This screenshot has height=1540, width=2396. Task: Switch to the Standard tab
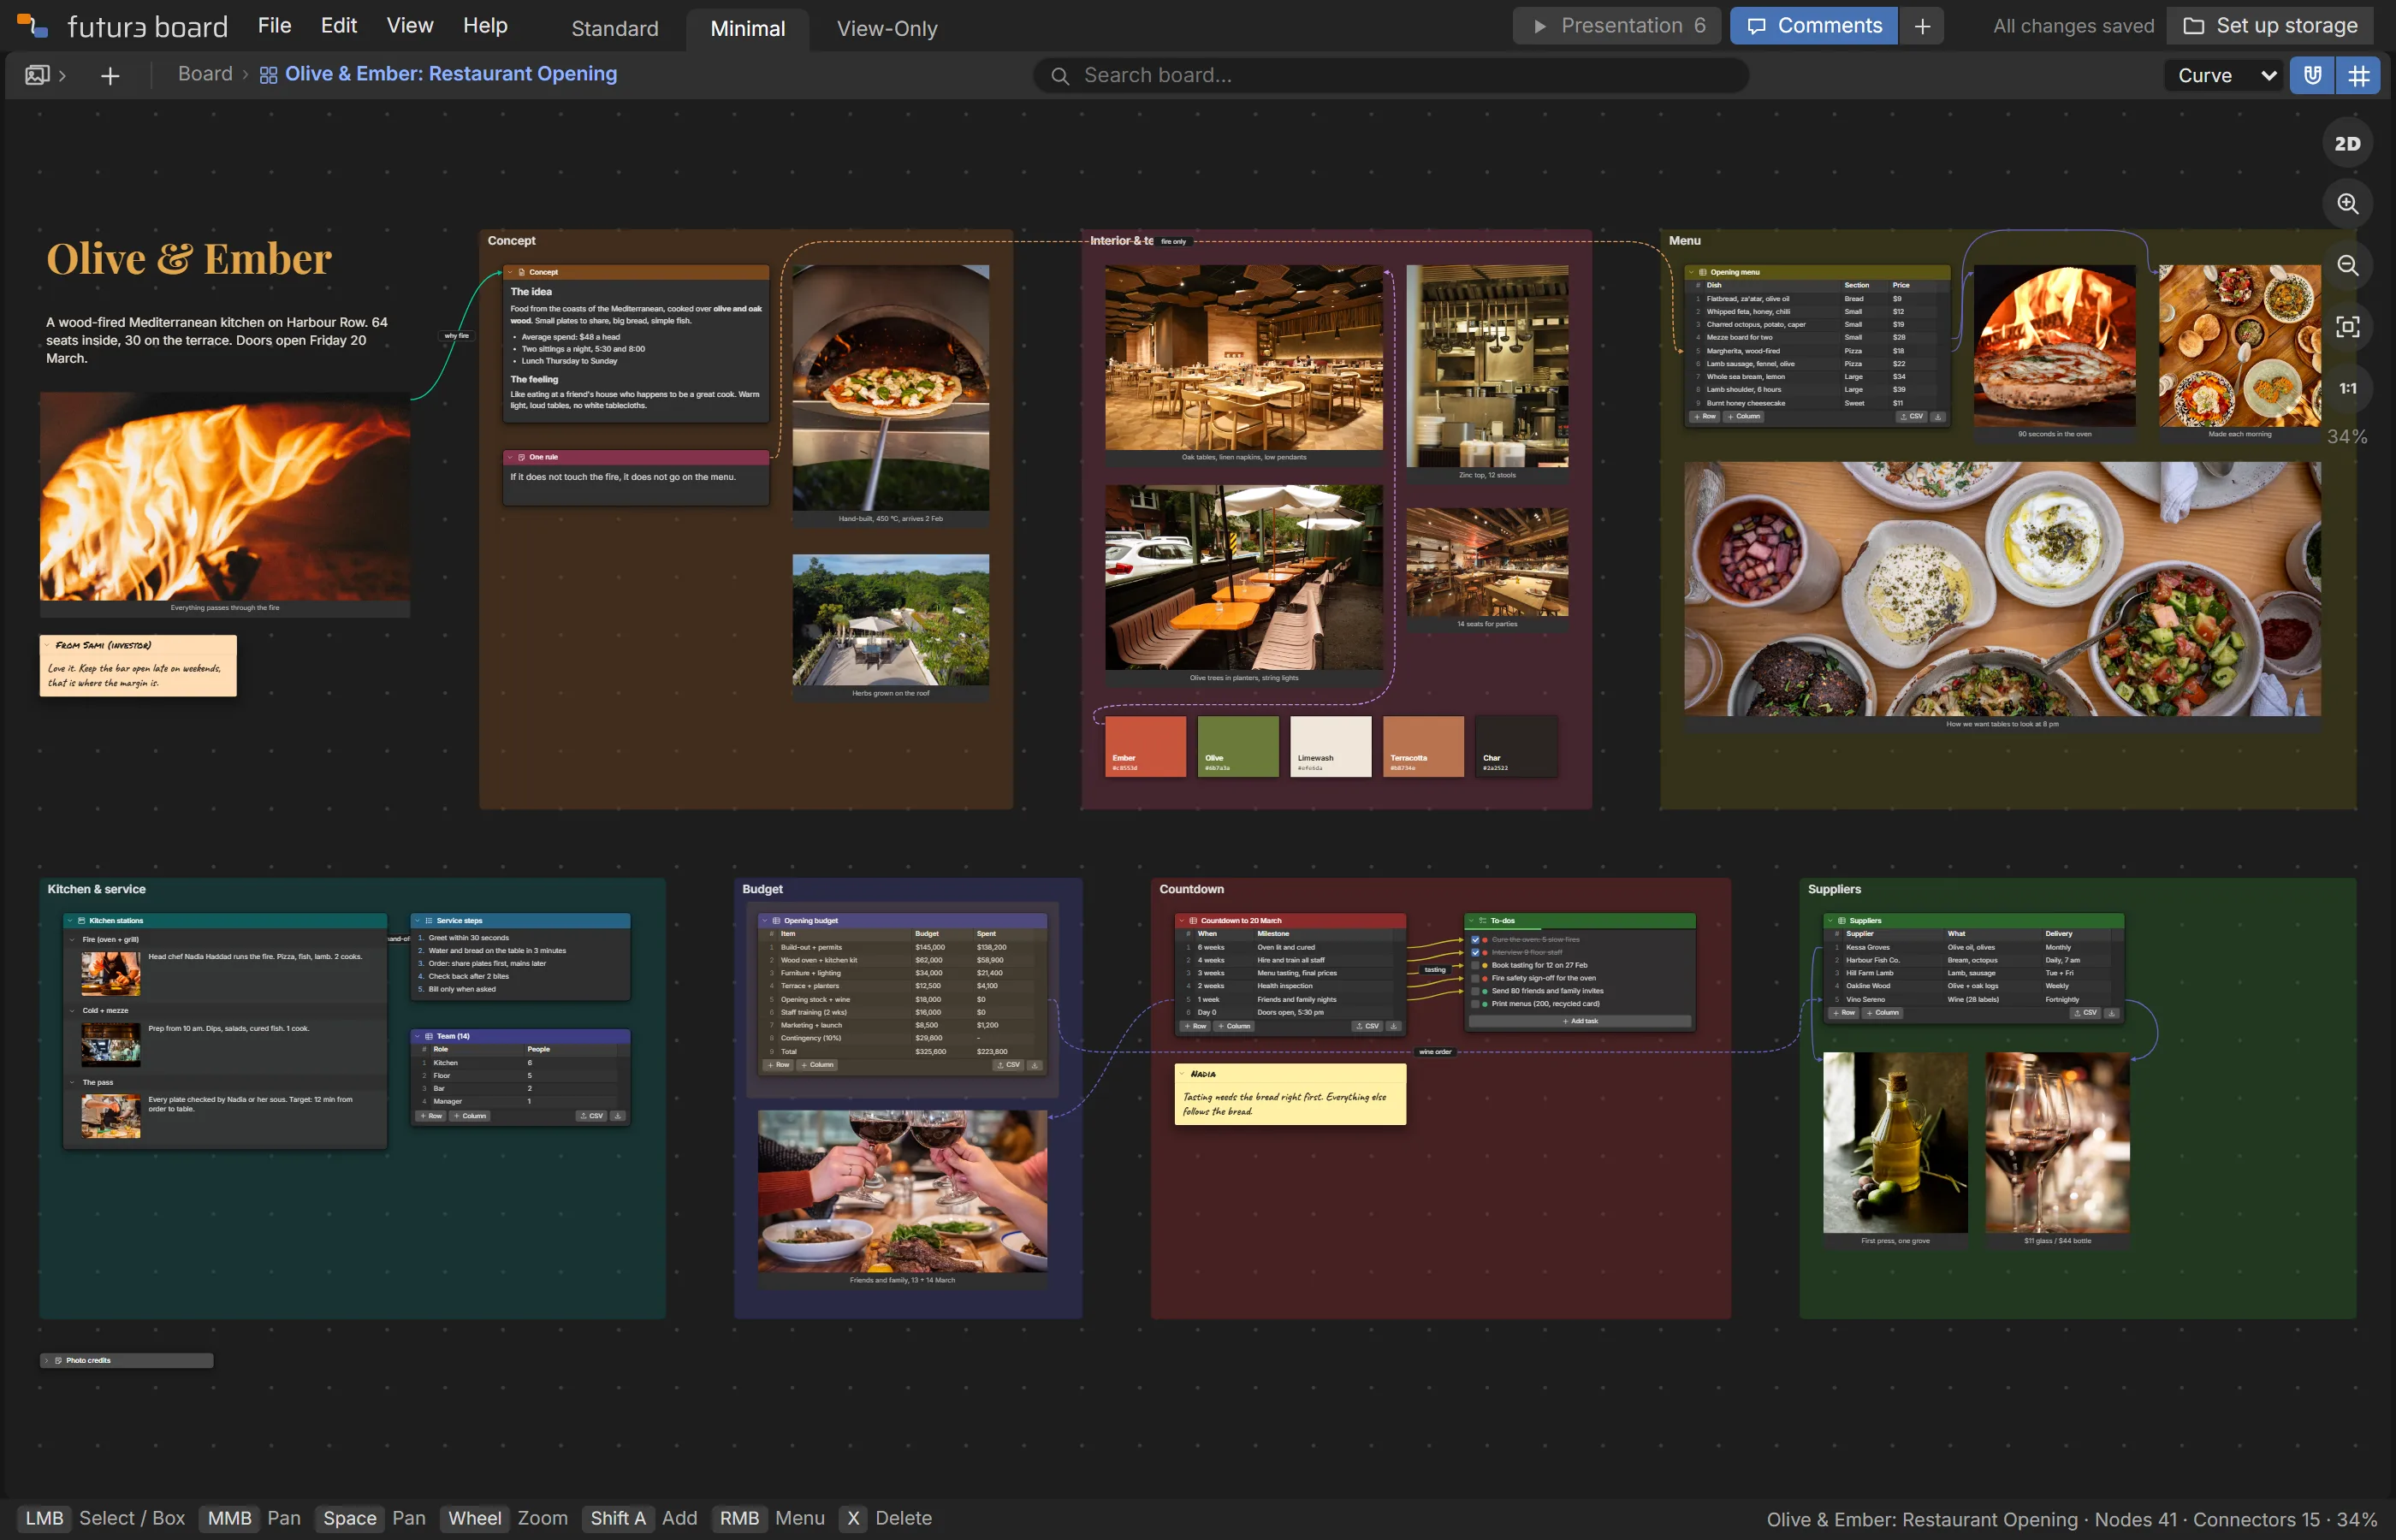[x=615, y=29]
